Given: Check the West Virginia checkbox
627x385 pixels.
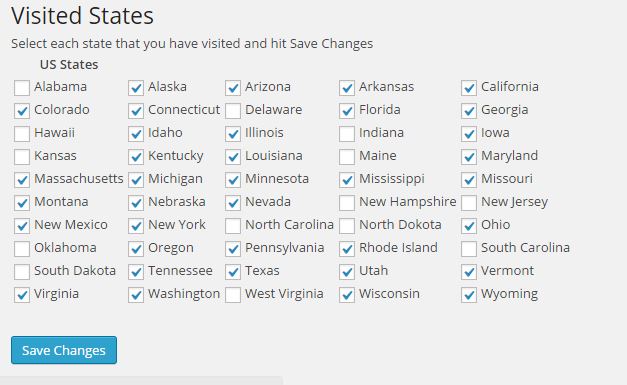Looking at the screenshot, I should pyautogui.click(x=233, y=295).
